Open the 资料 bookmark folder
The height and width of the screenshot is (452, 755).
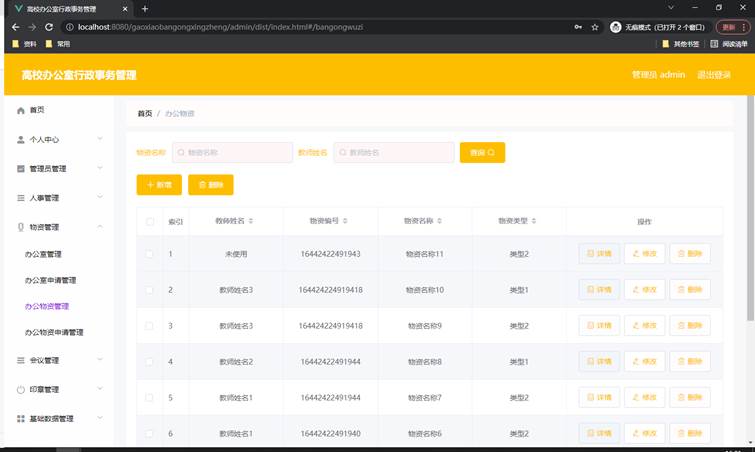[x=24, y=44]
